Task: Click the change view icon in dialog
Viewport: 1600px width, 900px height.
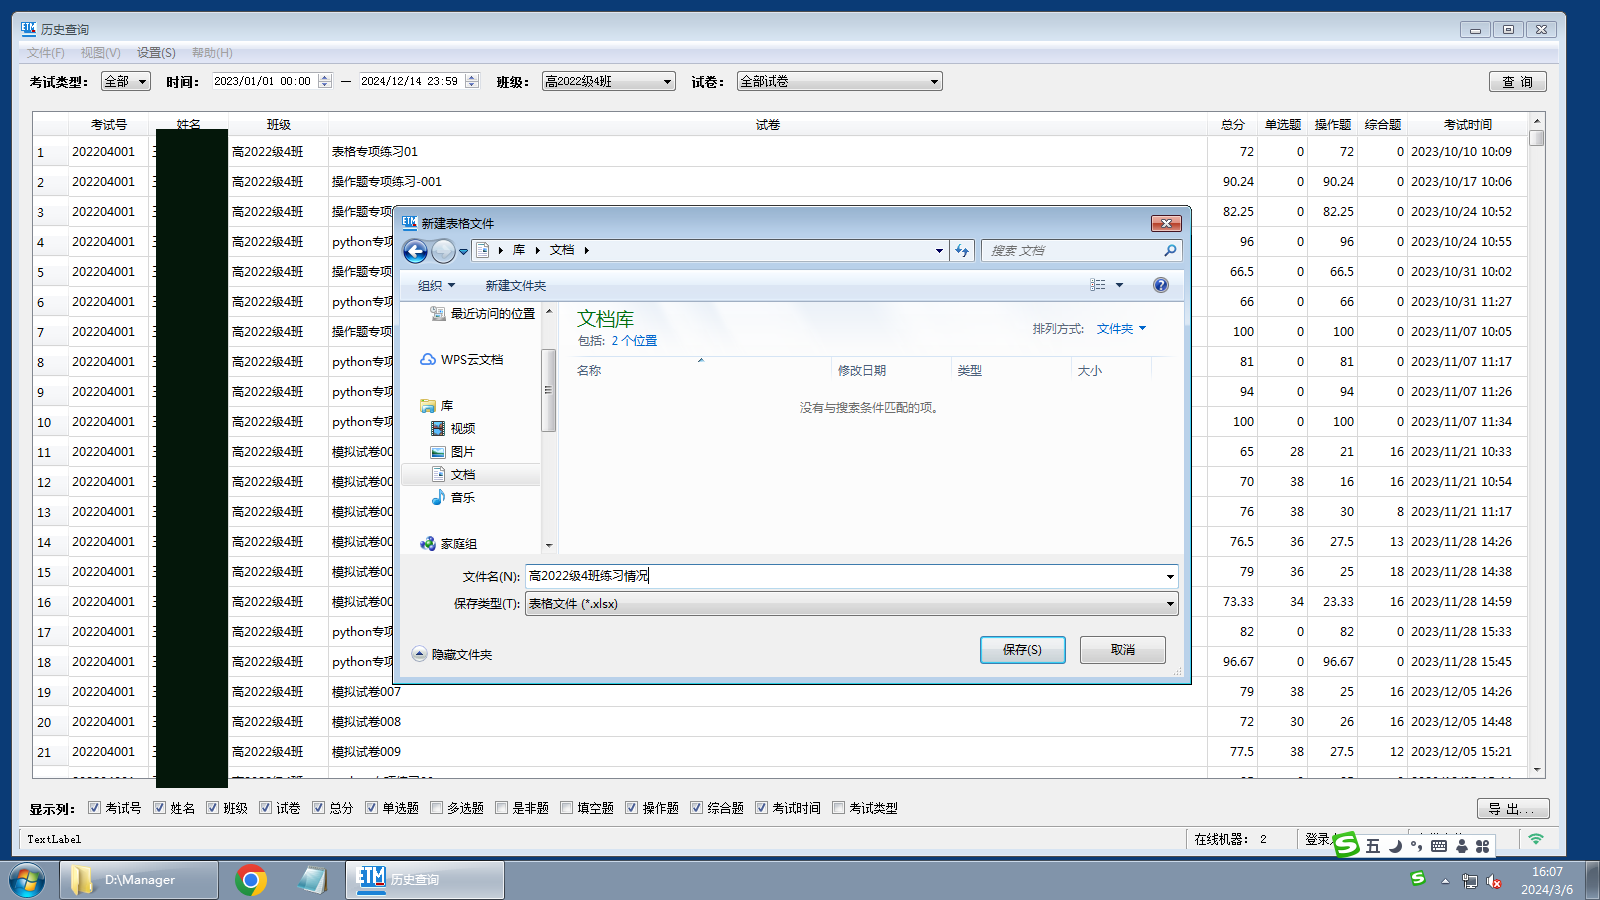Action: [x=1098, y=285]
